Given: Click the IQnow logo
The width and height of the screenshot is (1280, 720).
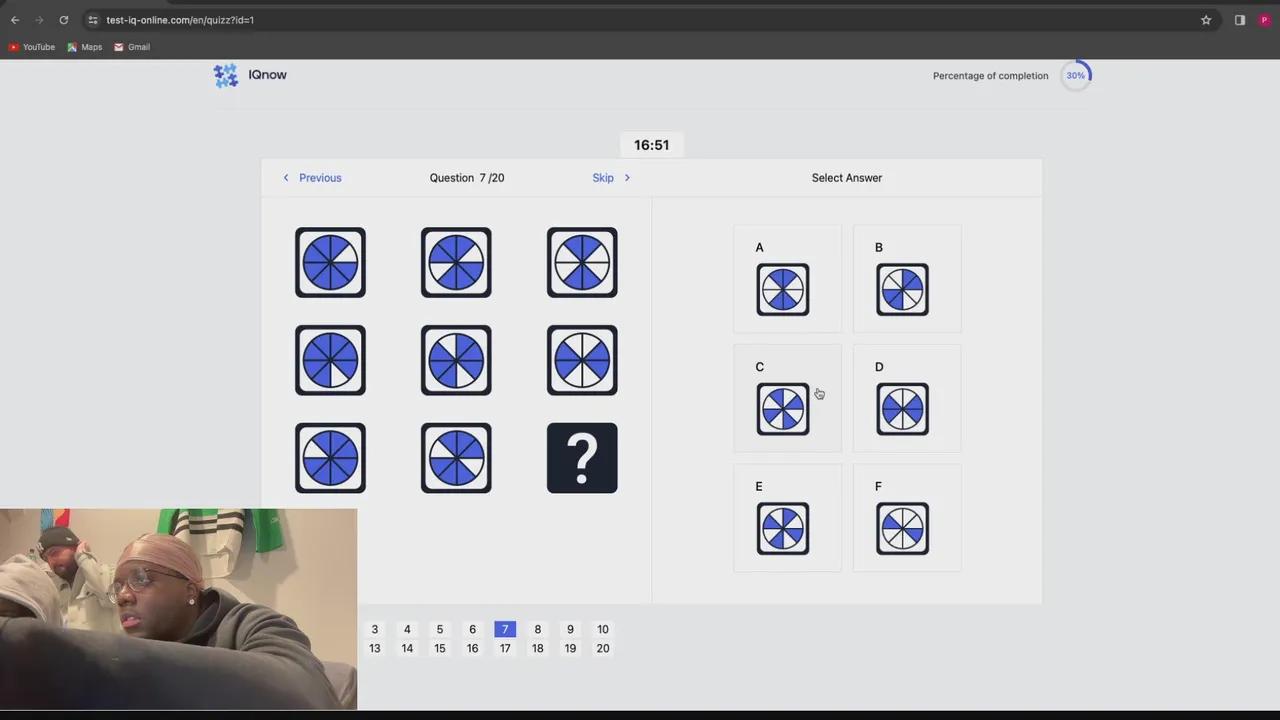Looking at the screenshot, I should pyautogui.click(x=250, y=75).
